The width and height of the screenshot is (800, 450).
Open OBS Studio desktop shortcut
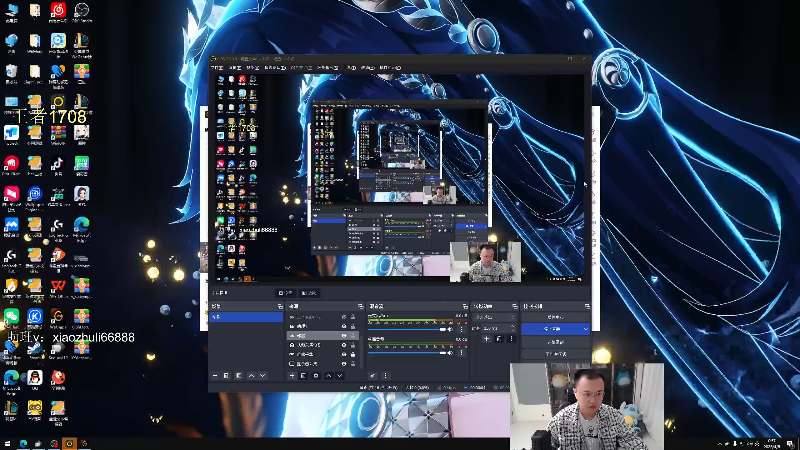82,12
